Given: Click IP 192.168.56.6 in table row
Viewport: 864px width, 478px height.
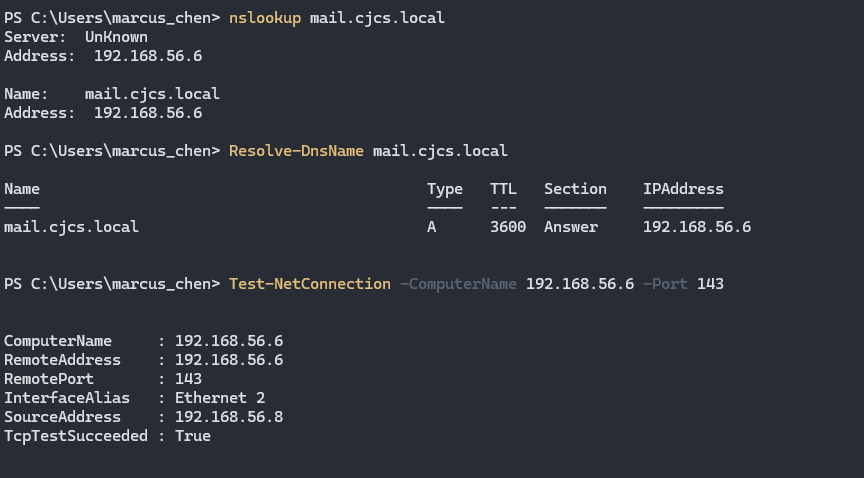Looking at the screenshot, I should click(x=697, y=227).
